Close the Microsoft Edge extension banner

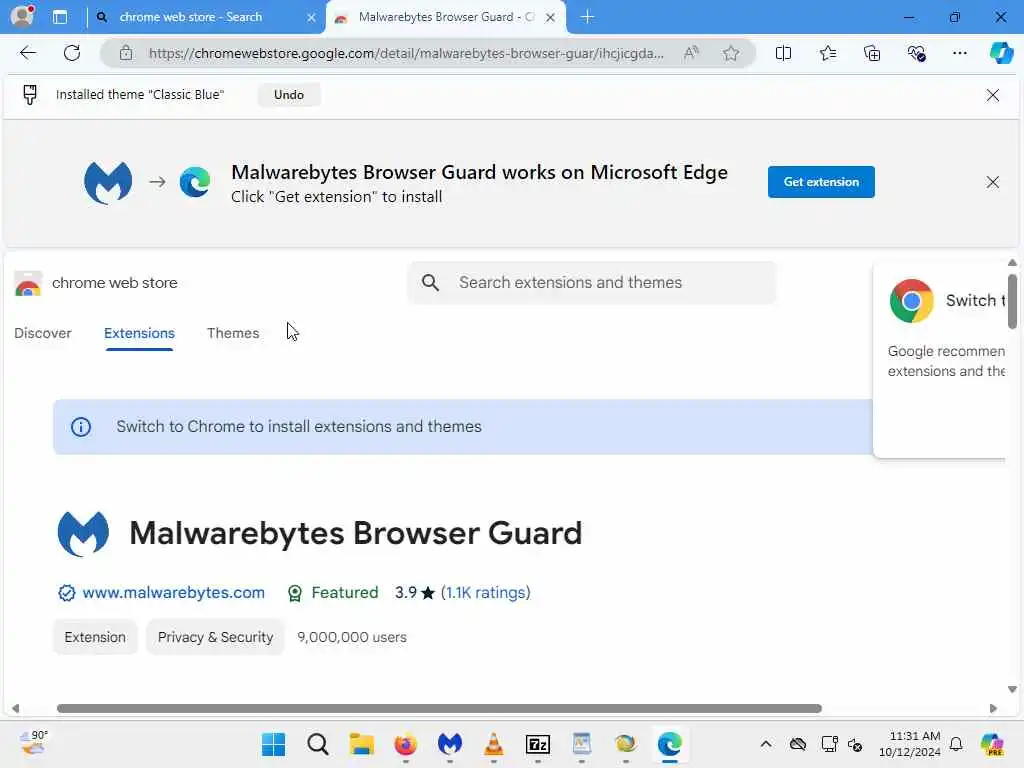click(x=993, y=182)
